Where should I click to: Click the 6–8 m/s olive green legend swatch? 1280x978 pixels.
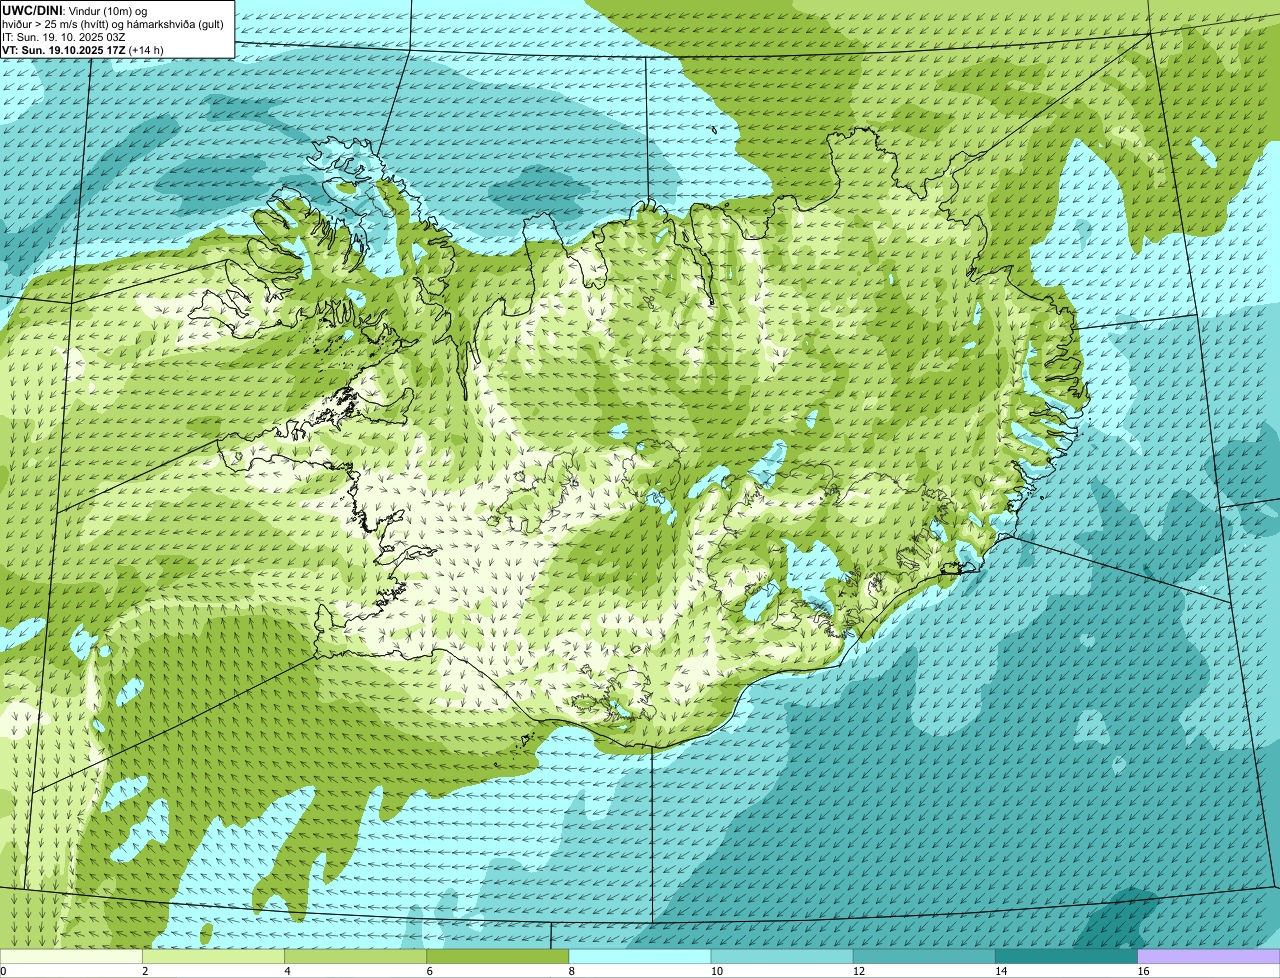497,956
